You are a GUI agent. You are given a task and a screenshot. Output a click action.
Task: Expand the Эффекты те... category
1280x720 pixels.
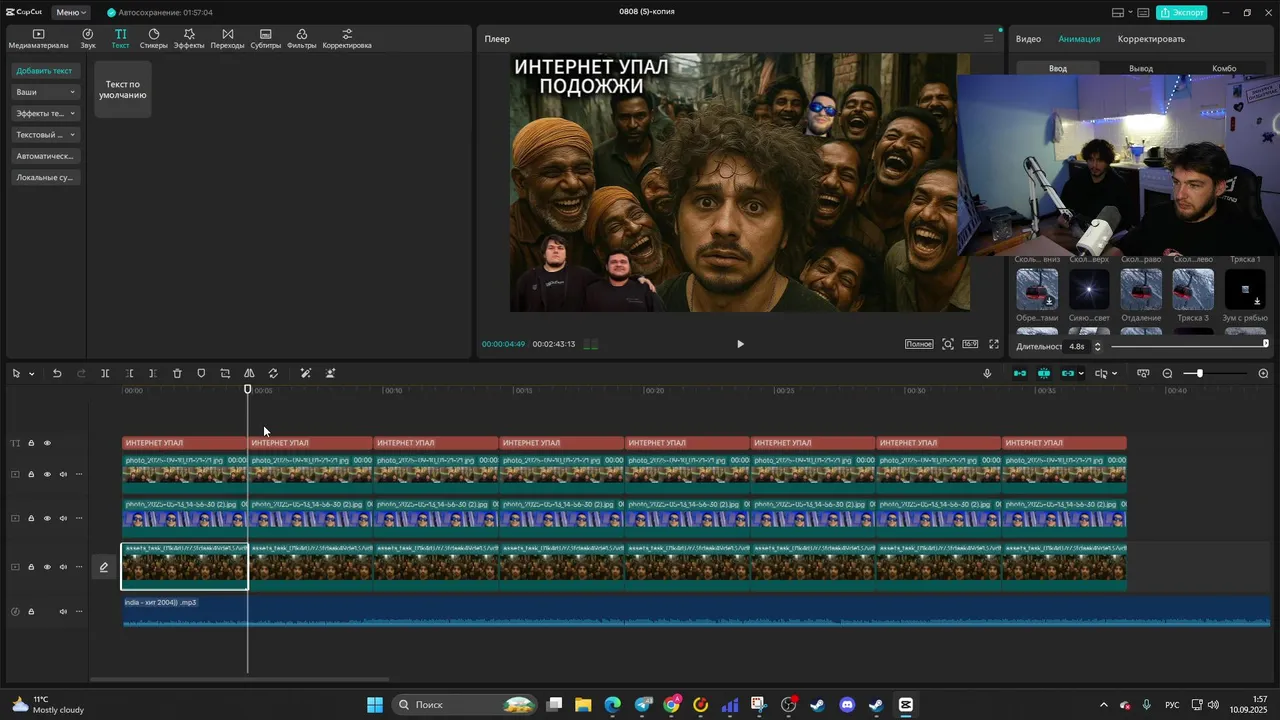pos(46,113)
